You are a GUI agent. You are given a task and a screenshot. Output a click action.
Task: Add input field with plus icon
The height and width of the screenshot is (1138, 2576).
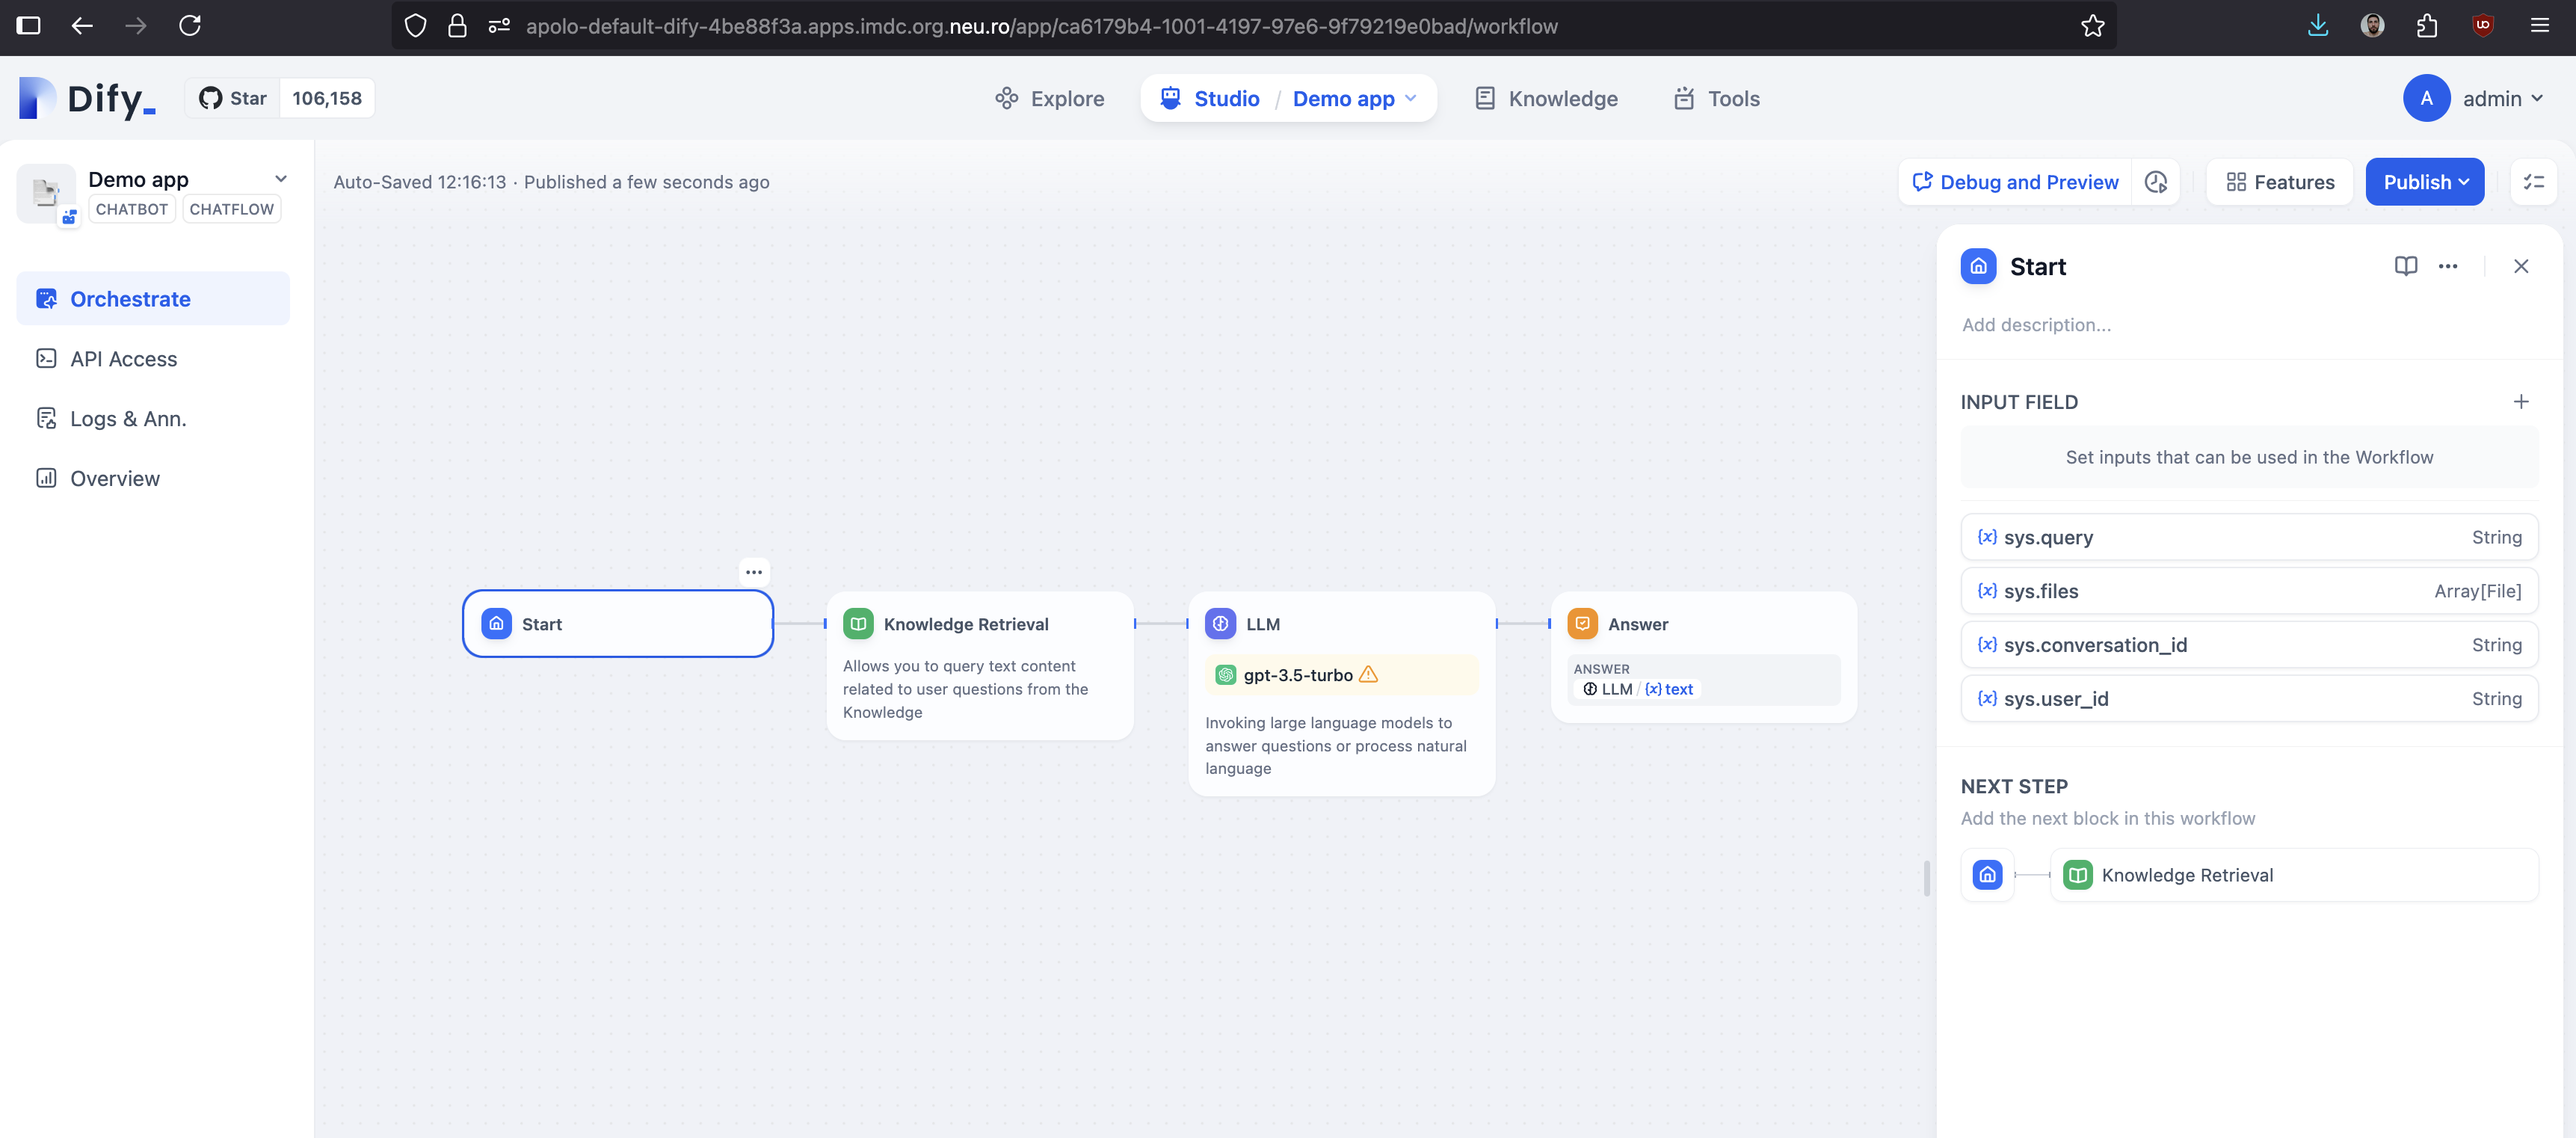pos(2520,402)
